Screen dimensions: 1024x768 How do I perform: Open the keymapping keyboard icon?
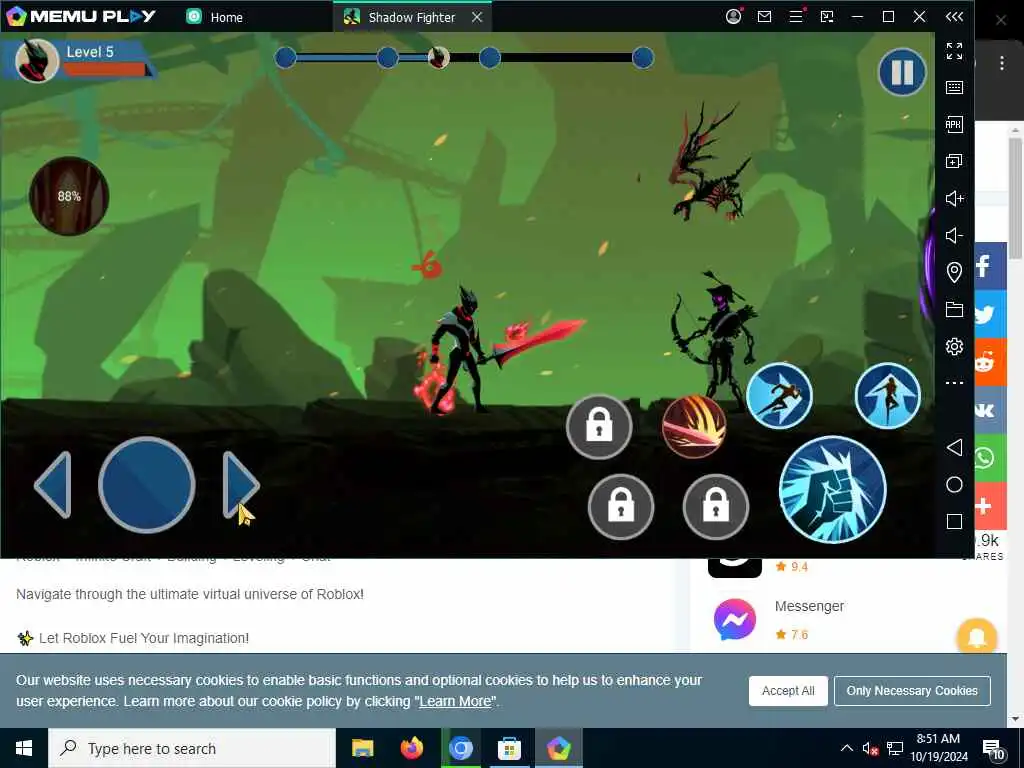pos(954,88)
